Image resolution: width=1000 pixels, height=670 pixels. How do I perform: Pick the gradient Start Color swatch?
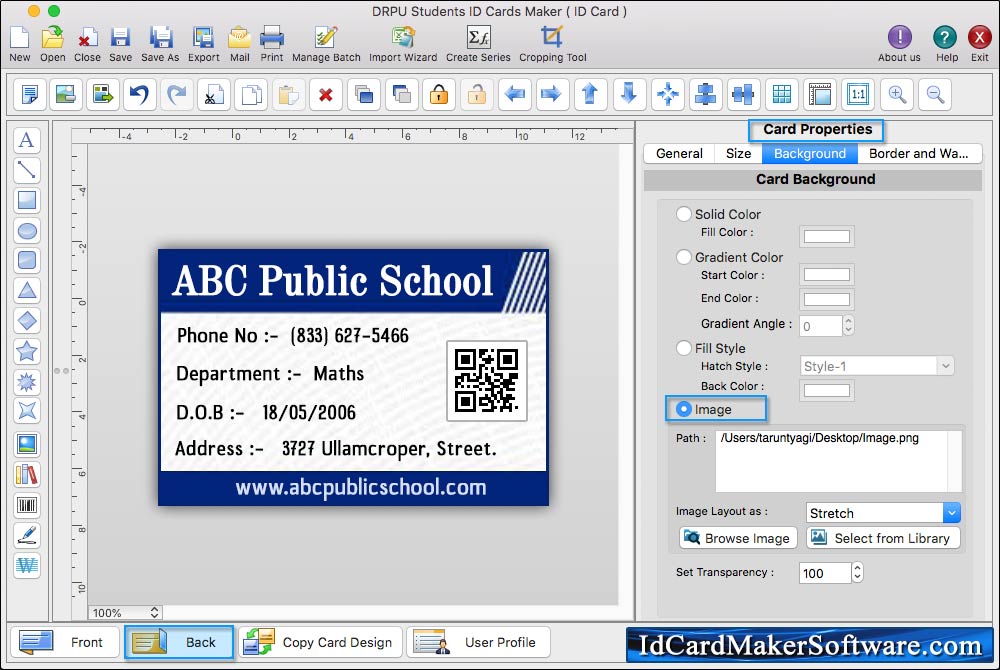(827, 275)
